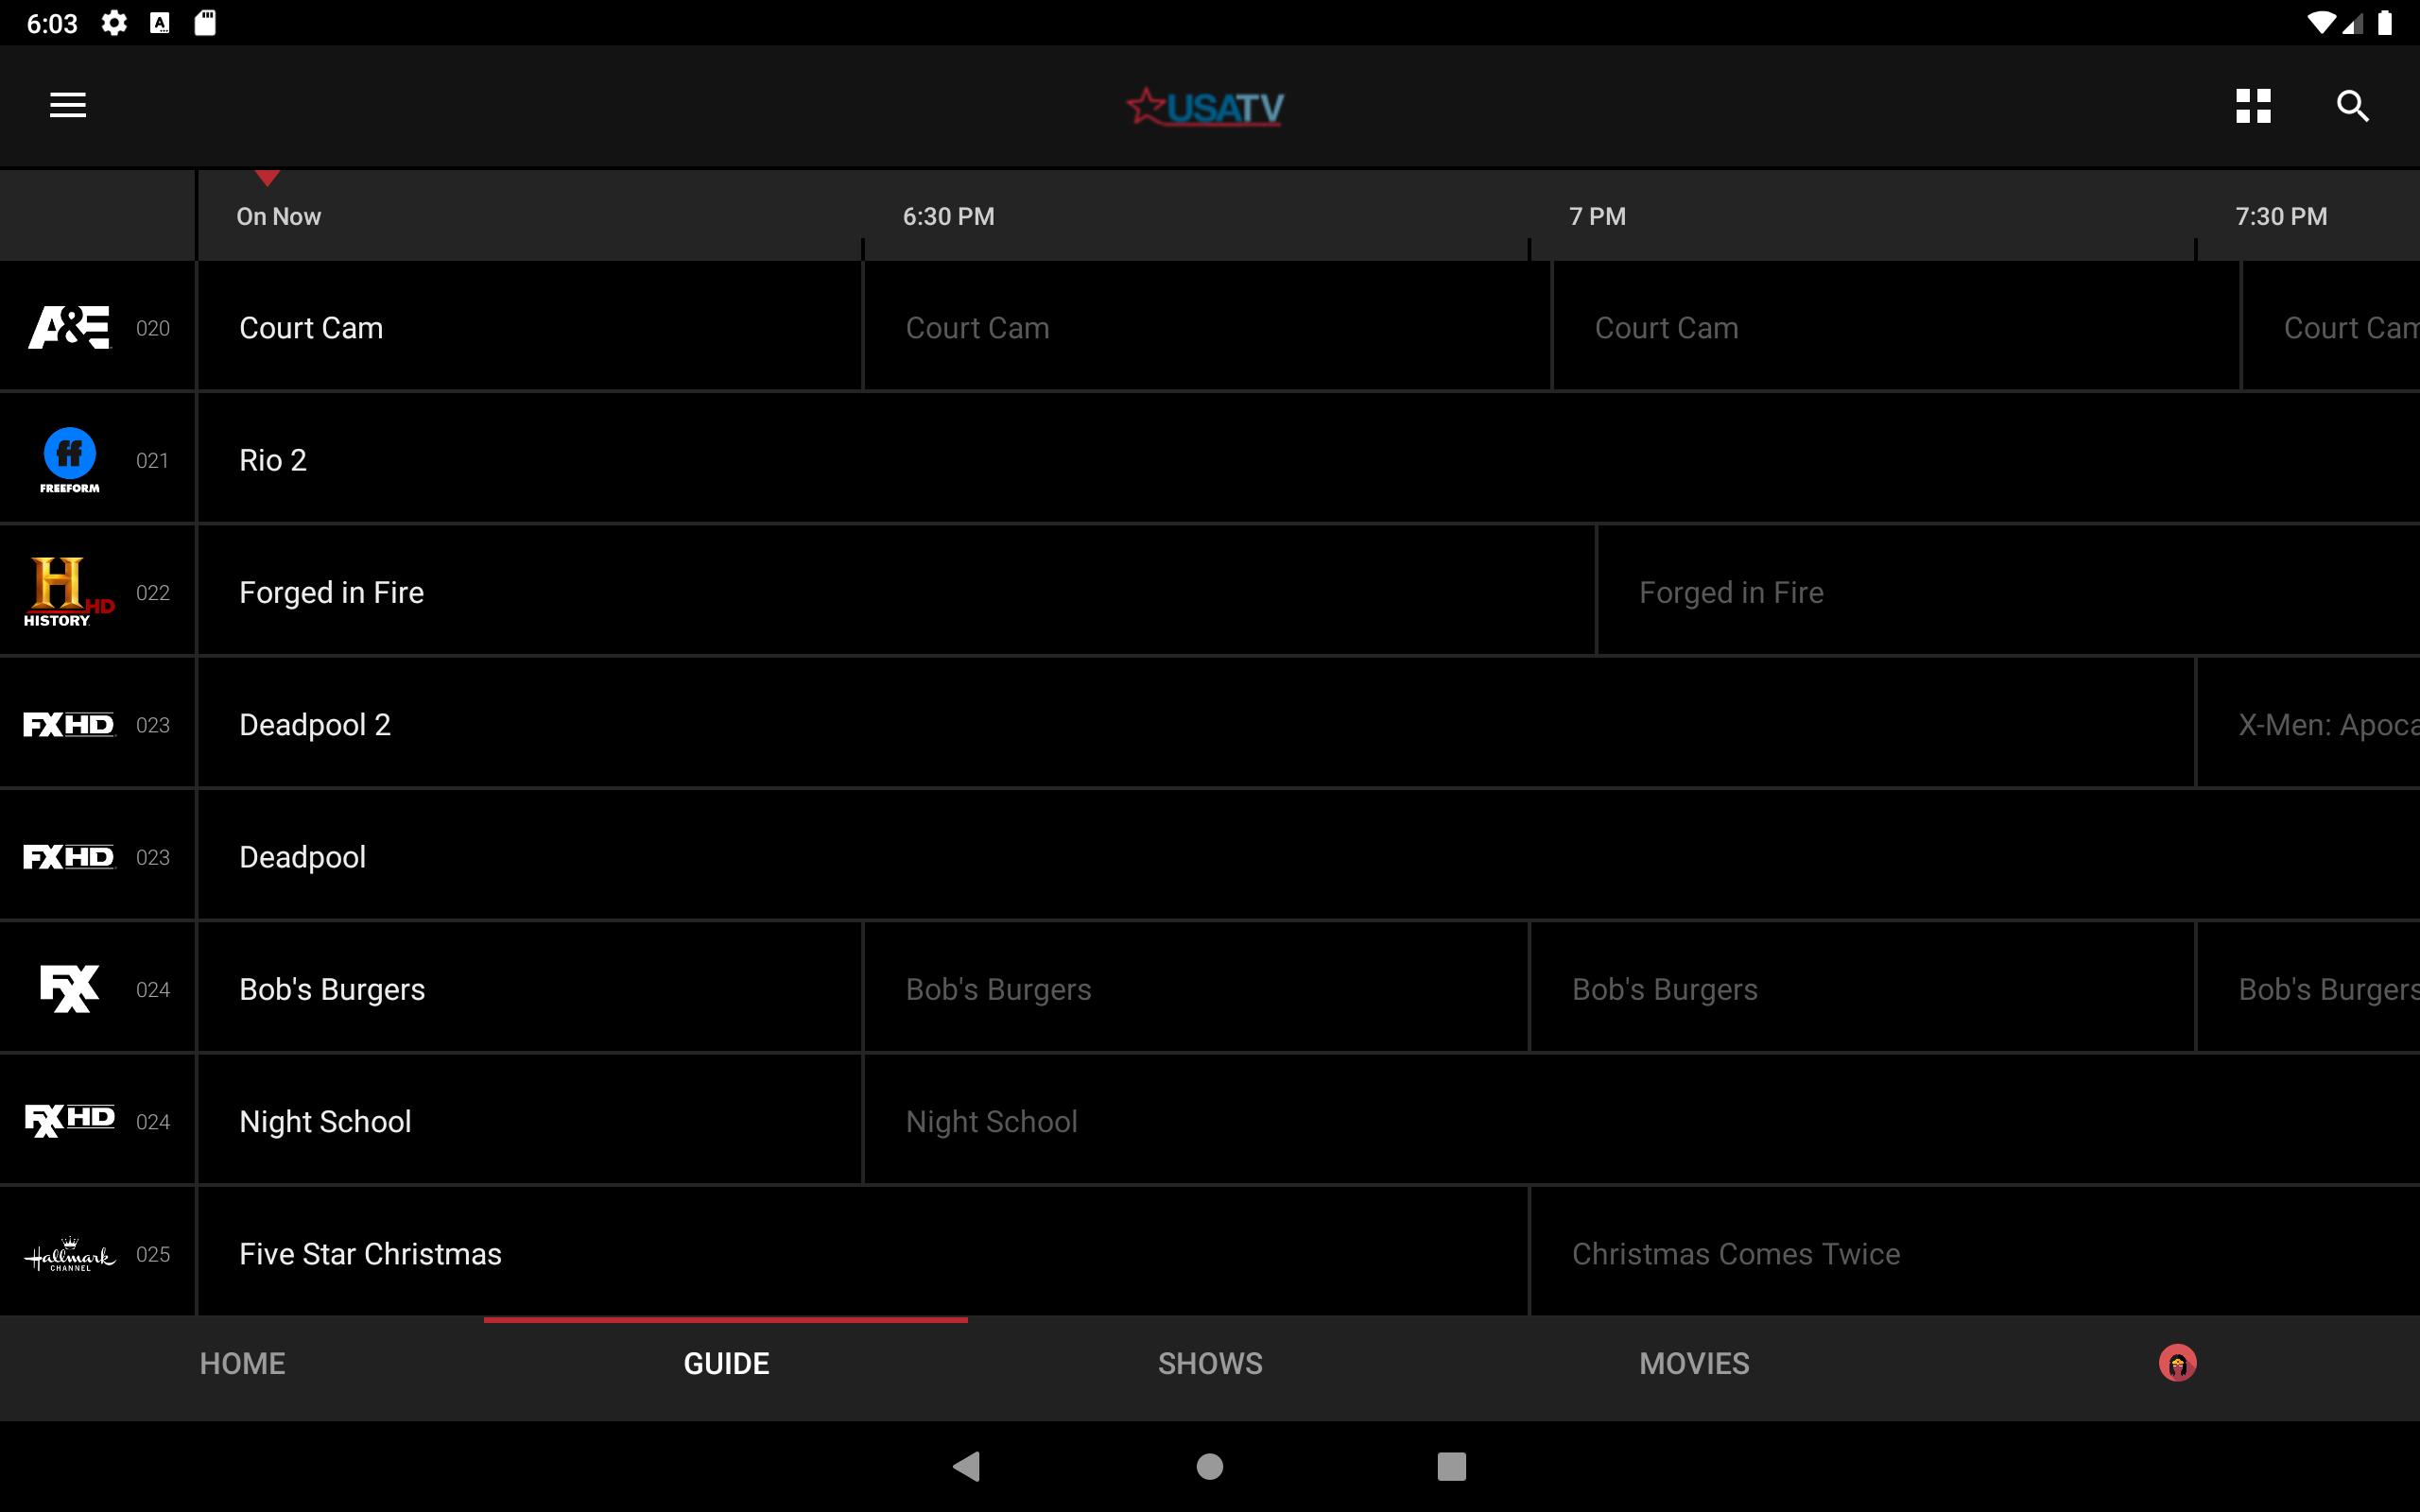Image resolution: width=2420 pixels, height=1512 pixels.
Task: Open Forged in Fire airing on now
Action: click(x=897, y=591)
